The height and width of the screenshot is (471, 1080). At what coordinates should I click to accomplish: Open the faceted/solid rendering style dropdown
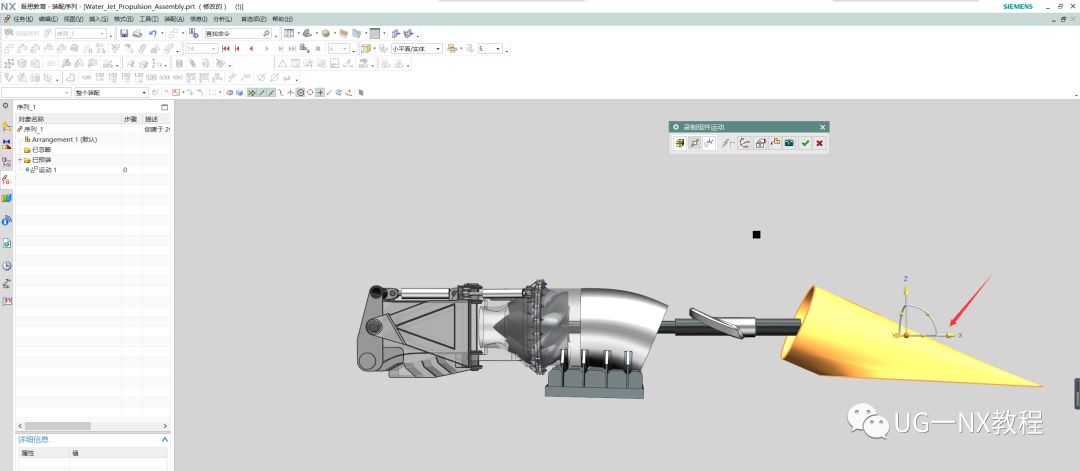point(438,49)
